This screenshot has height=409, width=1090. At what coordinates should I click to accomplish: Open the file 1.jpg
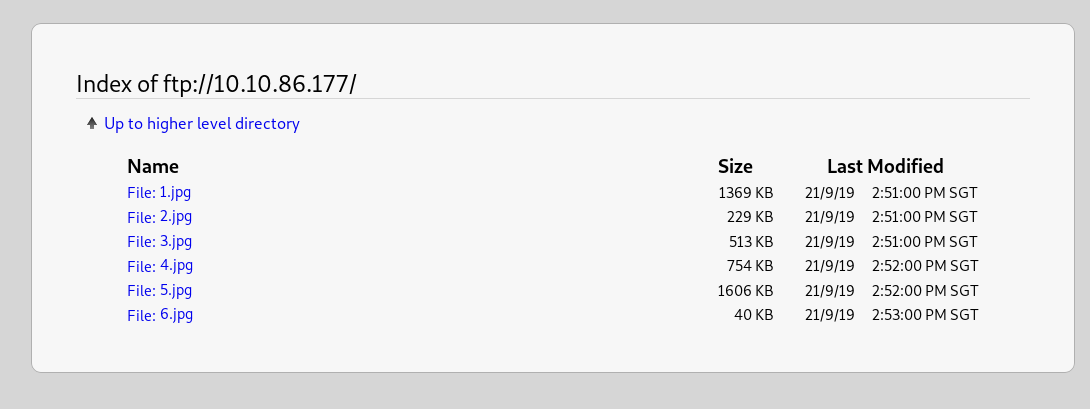point(160,191)
